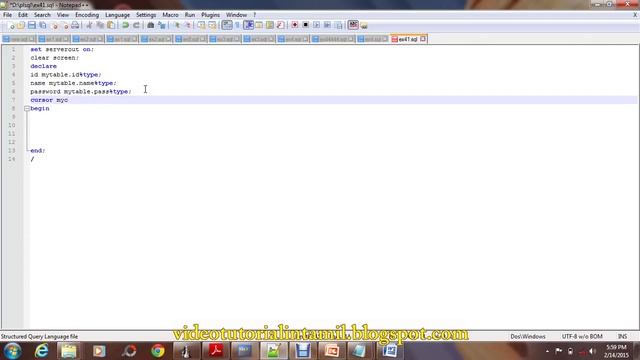This screenshot has width=640, height=360.
Task: Open the Run menu
Action: 190,15
